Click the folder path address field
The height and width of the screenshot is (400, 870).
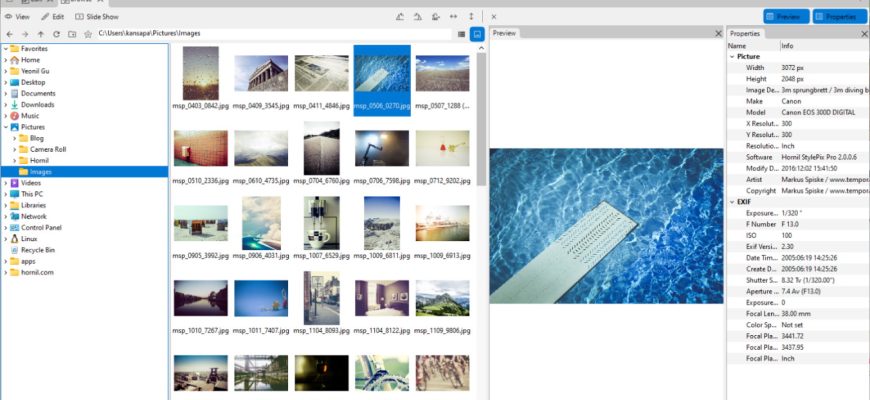click(274, 34)
